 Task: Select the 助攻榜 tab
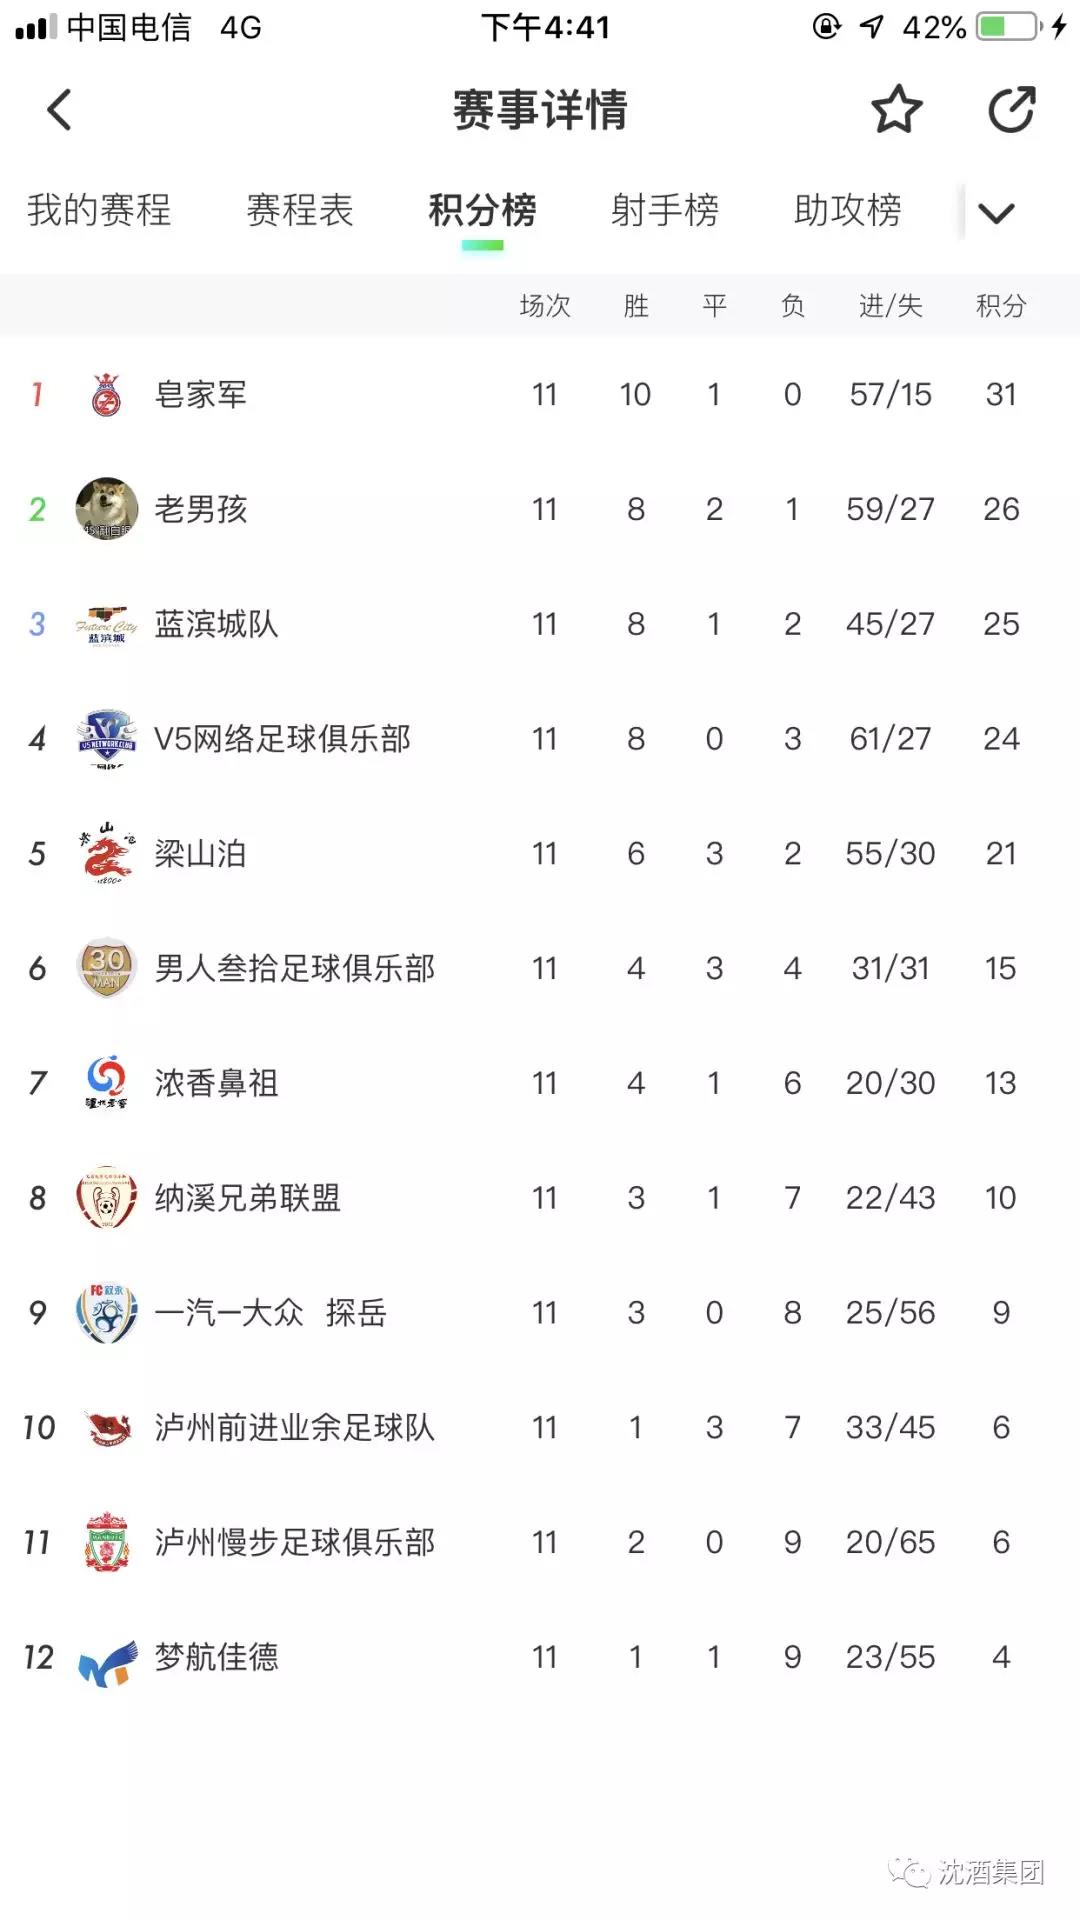click(x=847, y=210)
